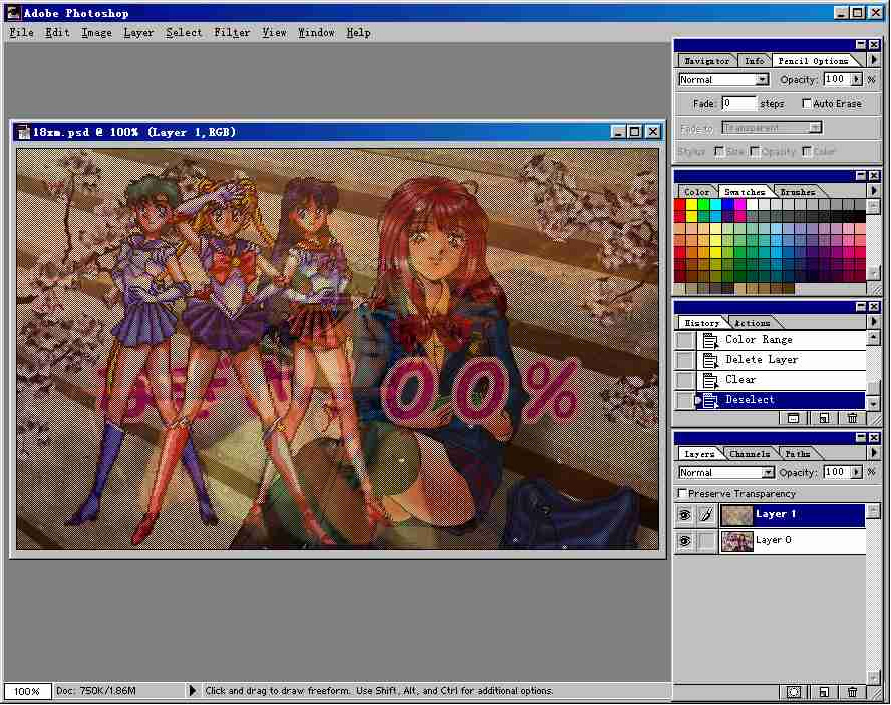Toggle the link box beside Layer 0
891x705 pixels.
706,541
